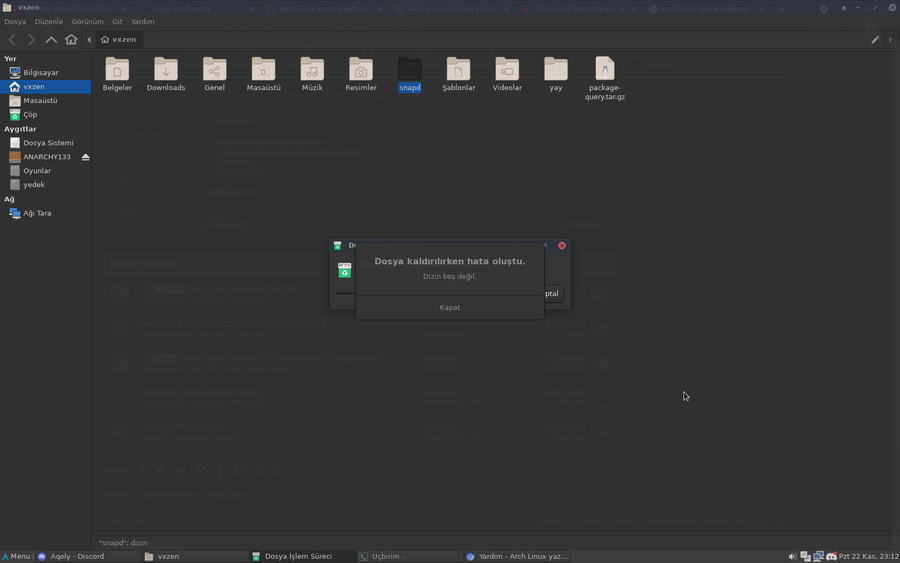Go to parent folder with up arrow
Viewport: 900px width, 563px height.
(x=51, y=40)
